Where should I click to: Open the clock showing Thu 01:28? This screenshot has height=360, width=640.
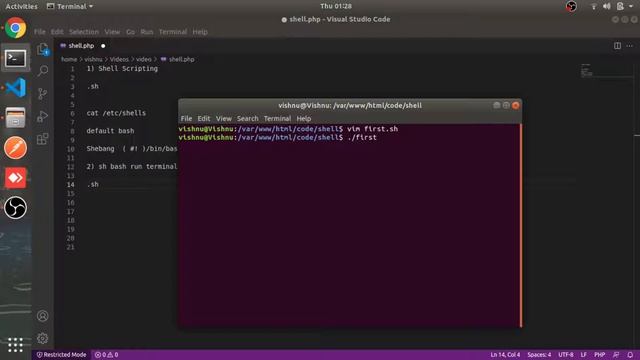coord(336,6)
